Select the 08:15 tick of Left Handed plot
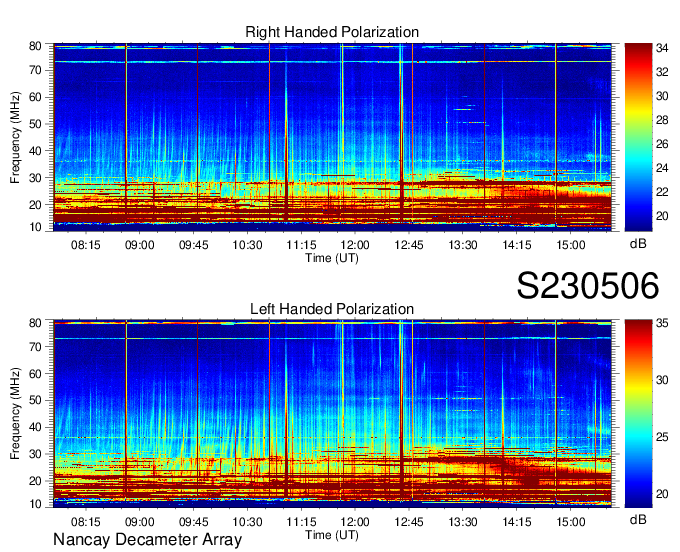Image resolution: width=680 pixels, height=552 pixels. [x=85, y=522]
